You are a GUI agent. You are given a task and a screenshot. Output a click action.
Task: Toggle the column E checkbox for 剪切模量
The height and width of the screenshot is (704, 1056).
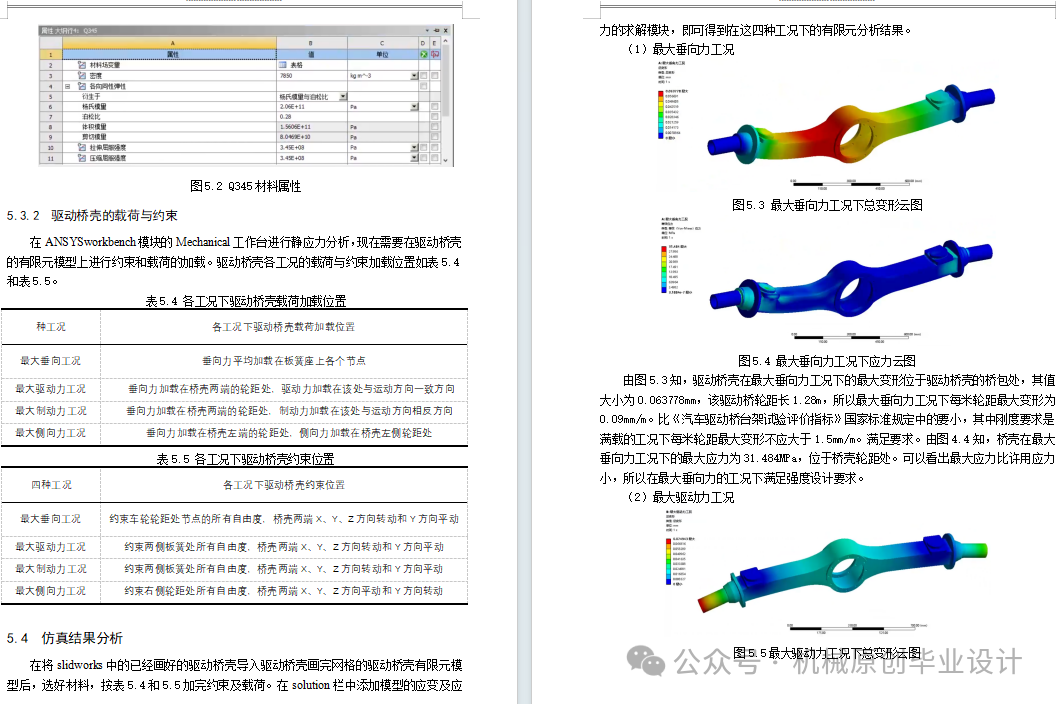434,137
